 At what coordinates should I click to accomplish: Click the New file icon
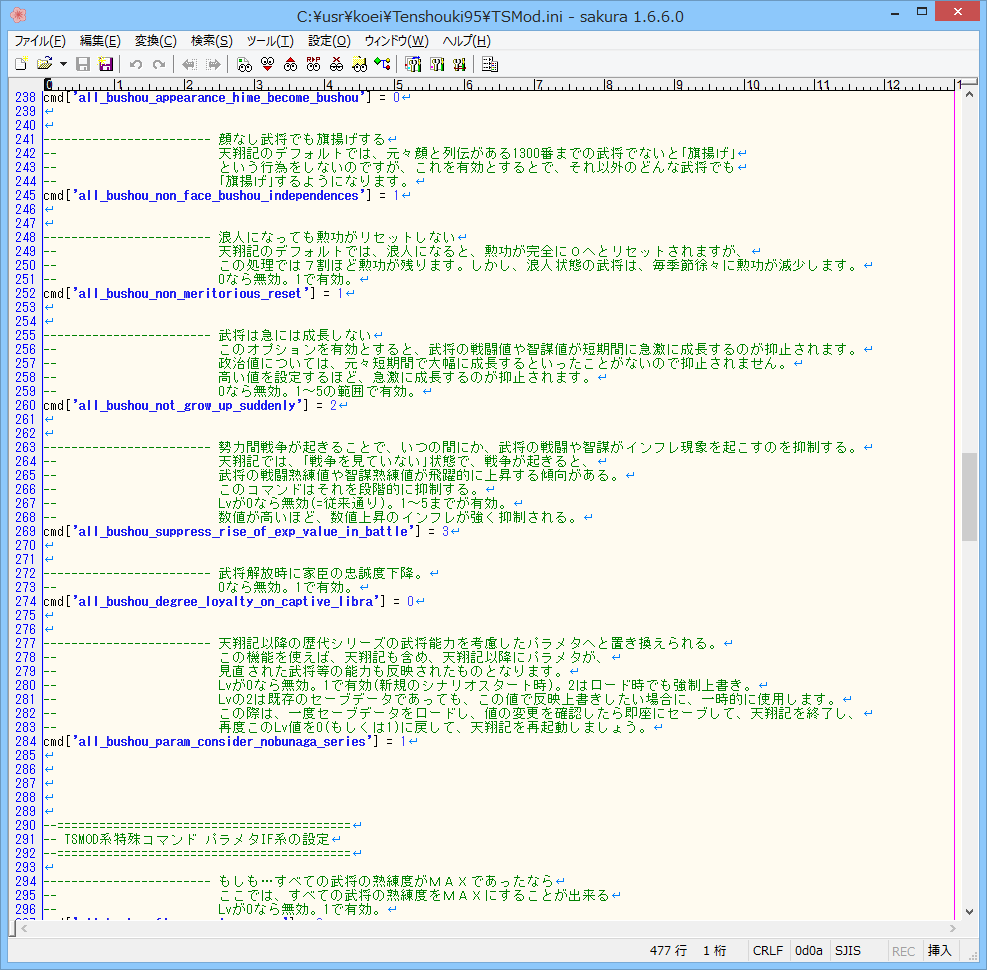click(20, 64)
